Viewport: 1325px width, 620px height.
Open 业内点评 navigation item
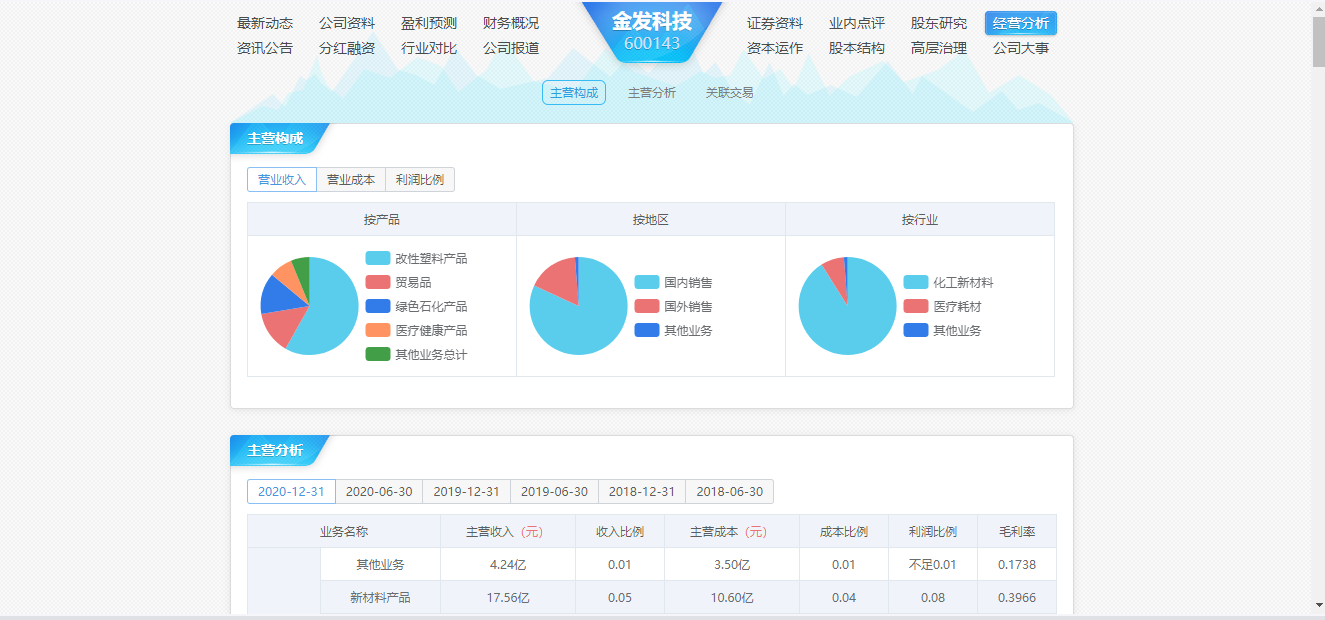tap(857, 23)
